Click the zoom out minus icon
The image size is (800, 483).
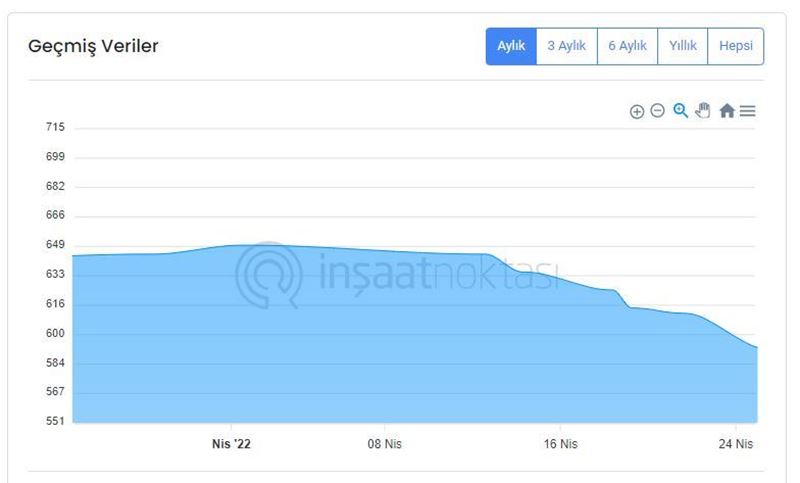click(658, 111)
